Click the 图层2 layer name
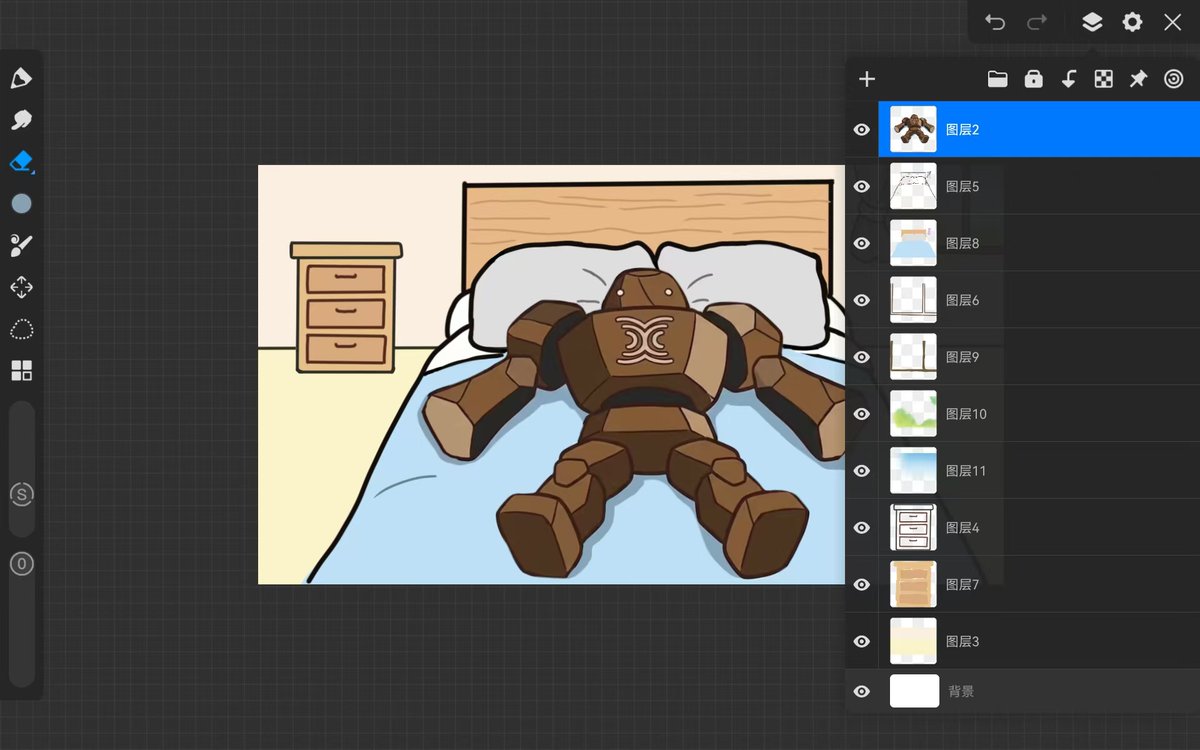 point(962,129)
